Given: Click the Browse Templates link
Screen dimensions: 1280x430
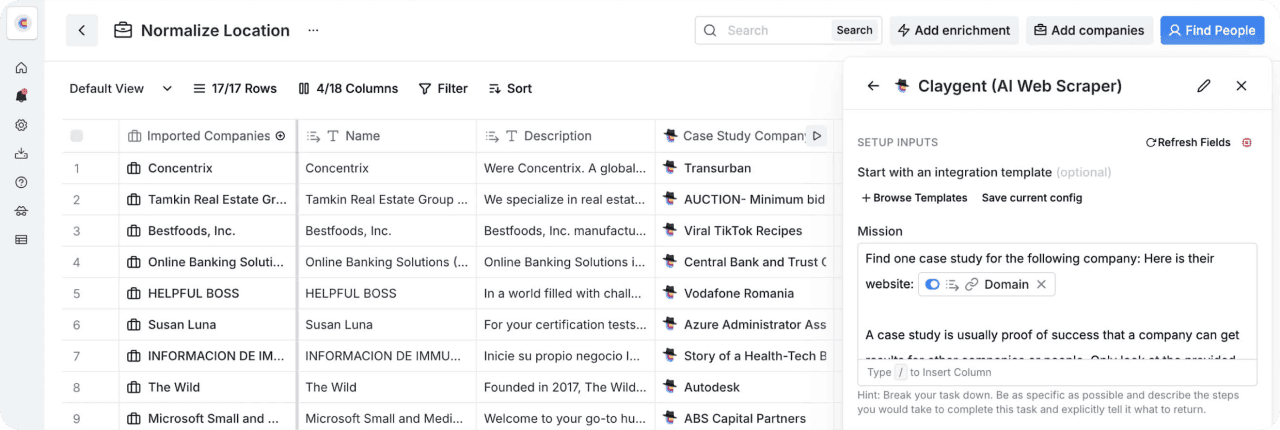Looking at the screenshot, I should click(x=914, y=198).
